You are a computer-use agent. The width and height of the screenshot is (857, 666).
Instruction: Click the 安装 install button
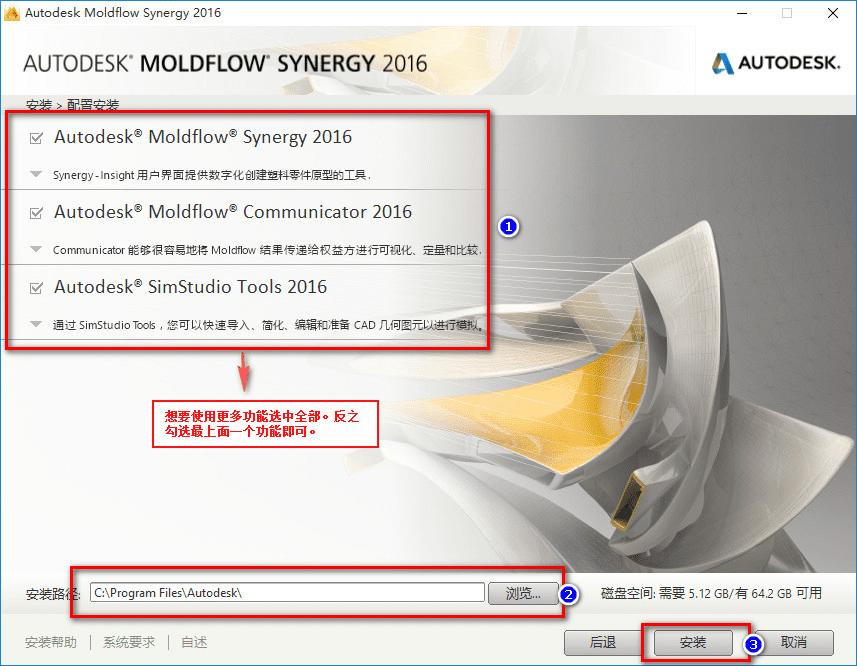tap(692, 643)
